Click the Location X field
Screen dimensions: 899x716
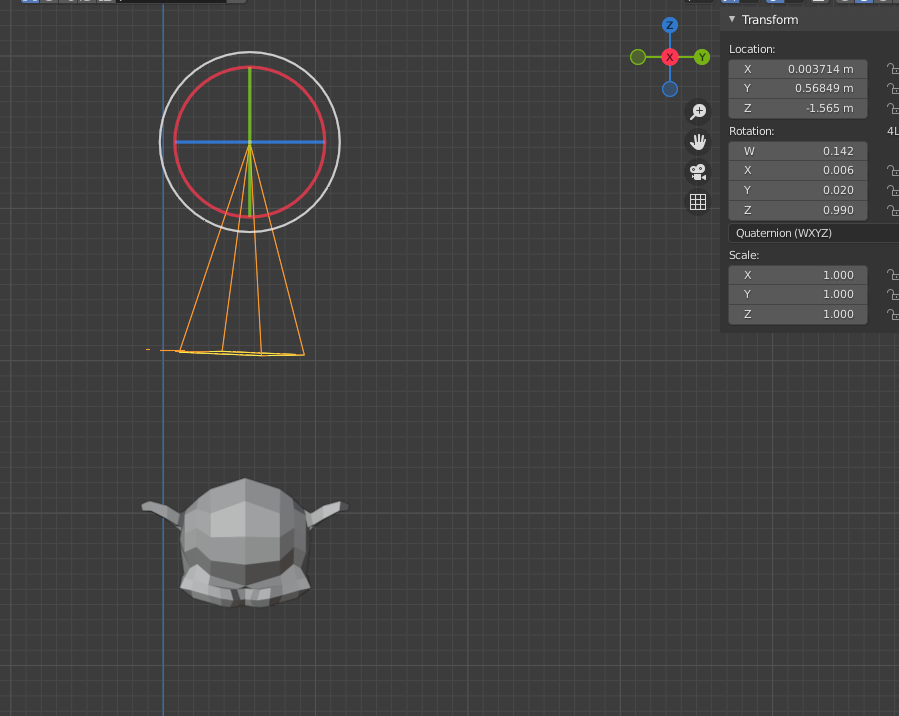click(x=798, y=69)
